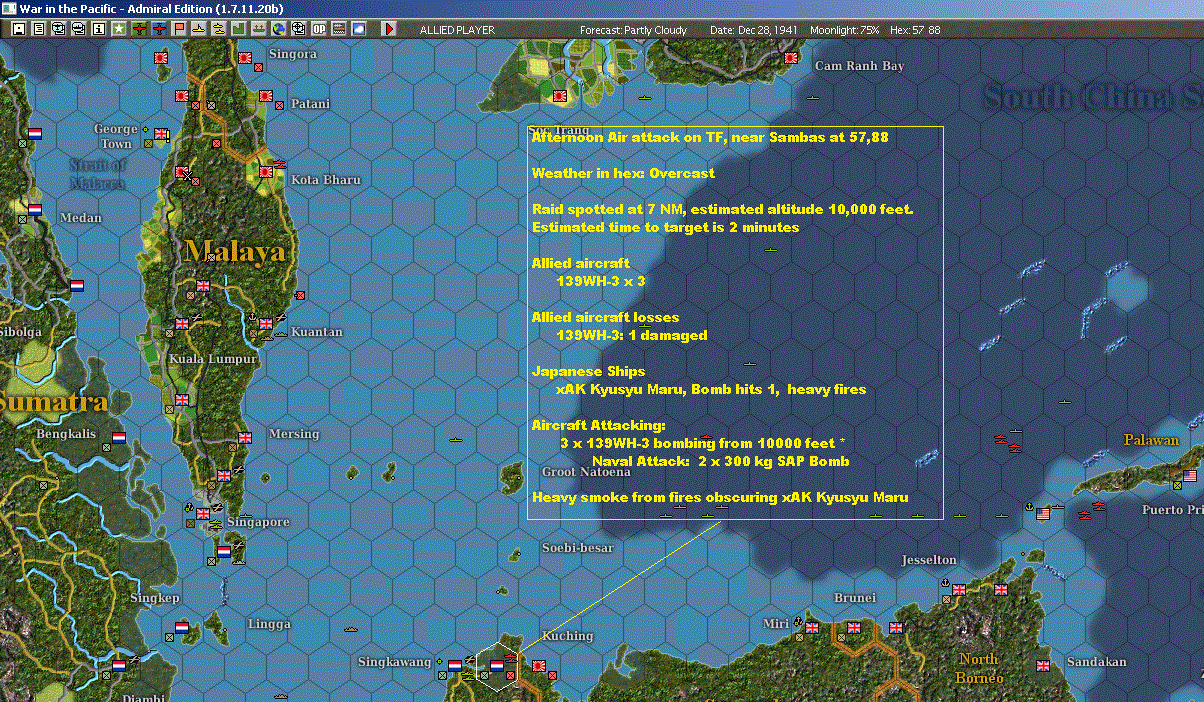Click the stacked-windows icon beside the document icon

(x=59, y=29)
